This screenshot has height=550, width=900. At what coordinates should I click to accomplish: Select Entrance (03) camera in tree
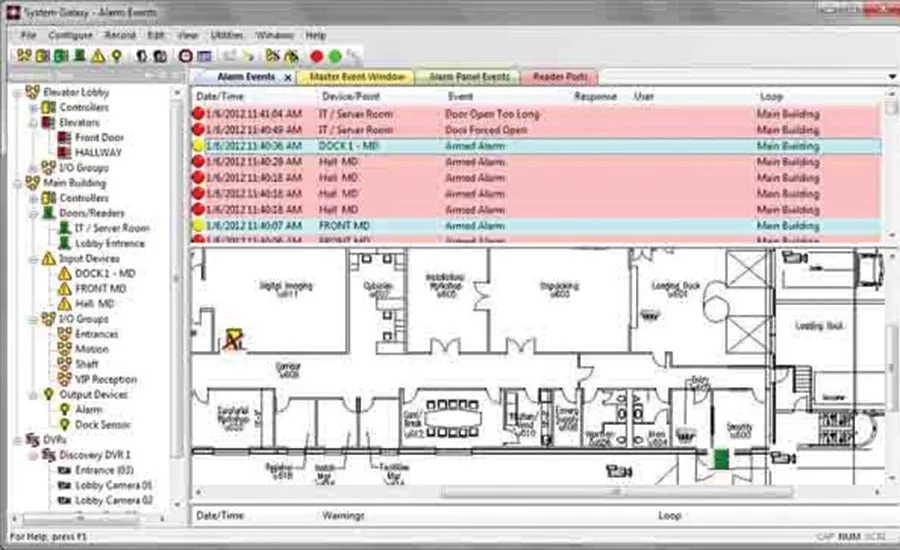pos(104,470)
